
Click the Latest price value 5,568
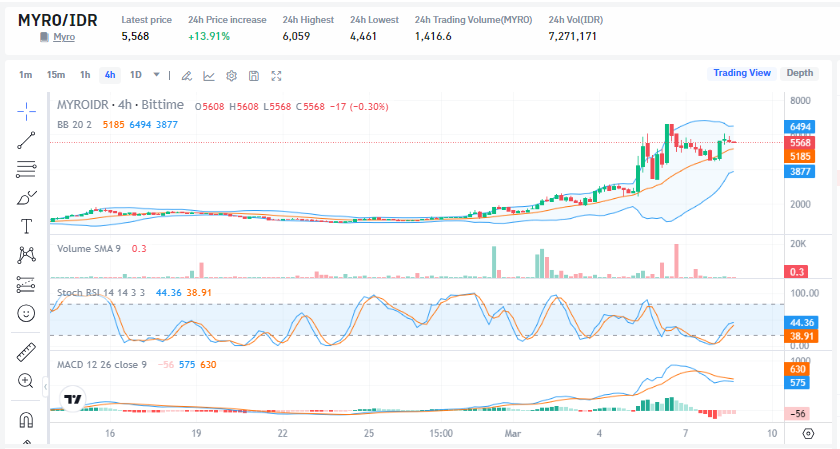pos(135,36)
